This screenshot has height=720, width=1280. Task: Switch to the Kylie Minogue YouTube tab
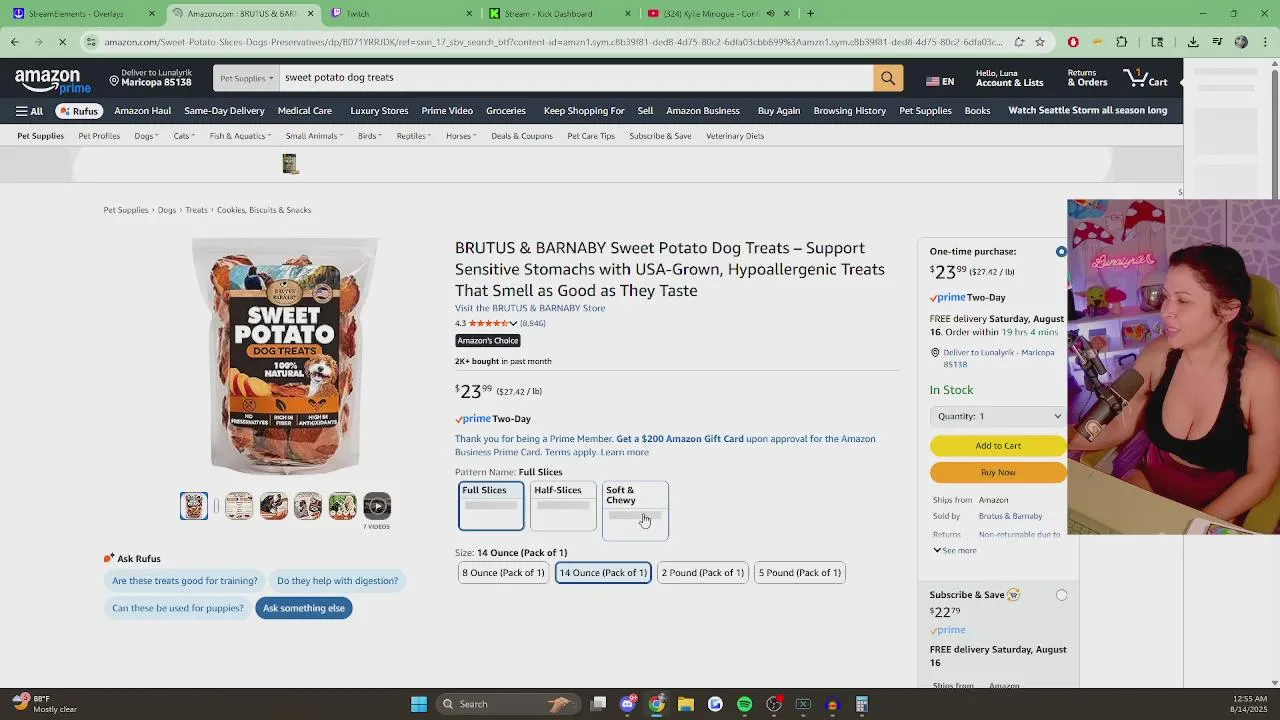(716, 14)
